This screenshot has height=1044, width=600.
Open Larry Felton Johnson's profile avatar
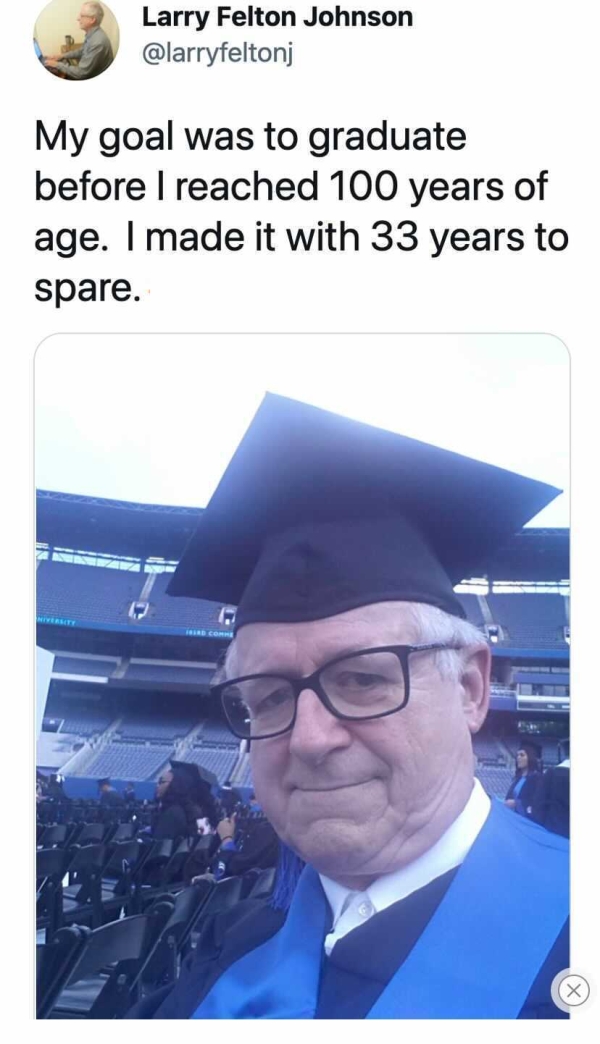point(76,38)
